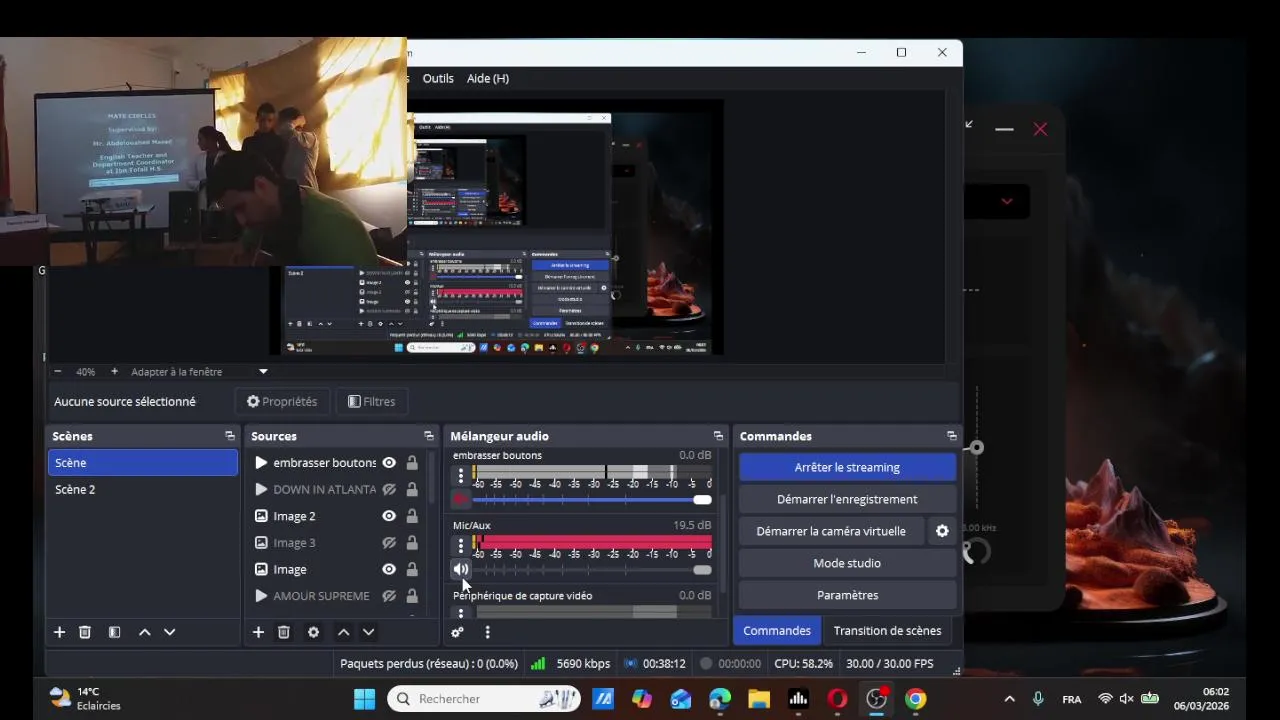This screenshot has height=720, width=1280.
Task: Open Mic/Aux audio options dots
Action: point(461,546)
